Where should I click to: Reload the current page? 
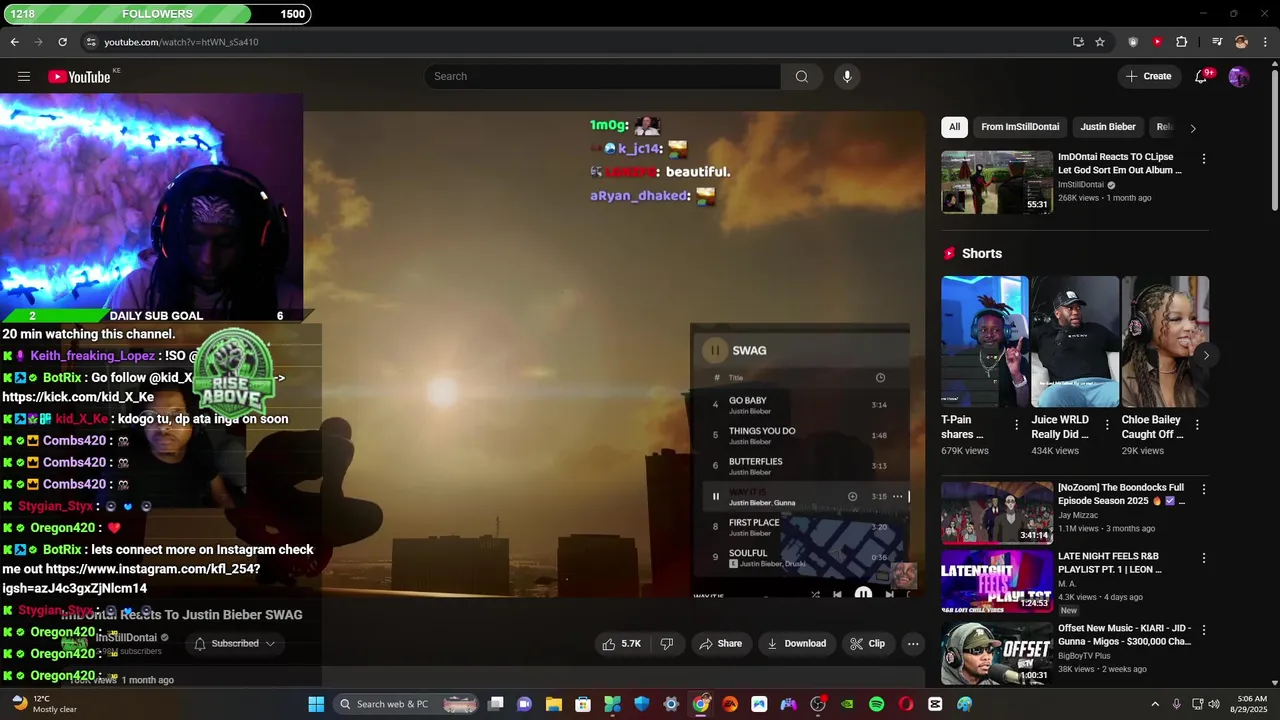pyautogui.click(x=63, y=42)
